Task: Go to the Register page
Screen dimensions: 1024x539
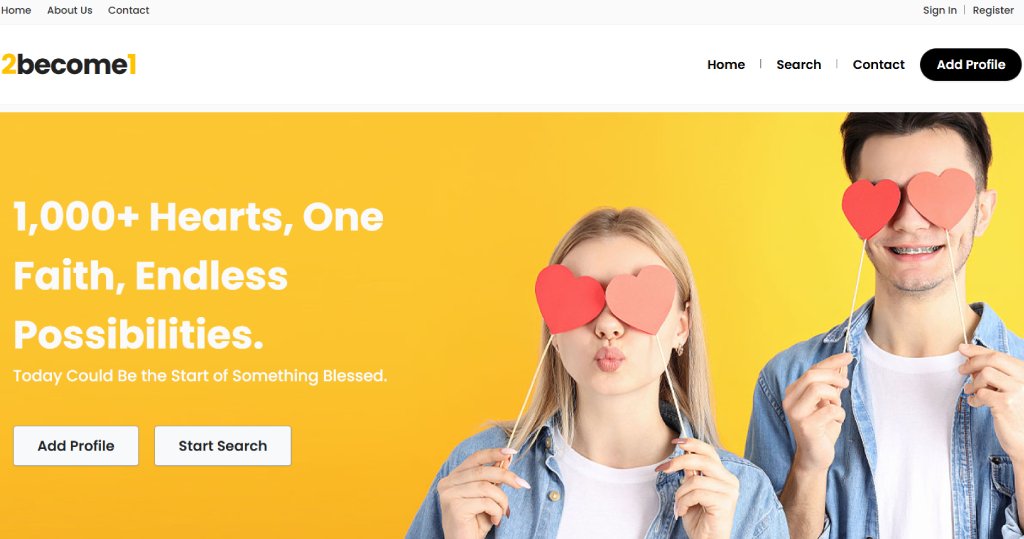Action: (x=993, y=10)
